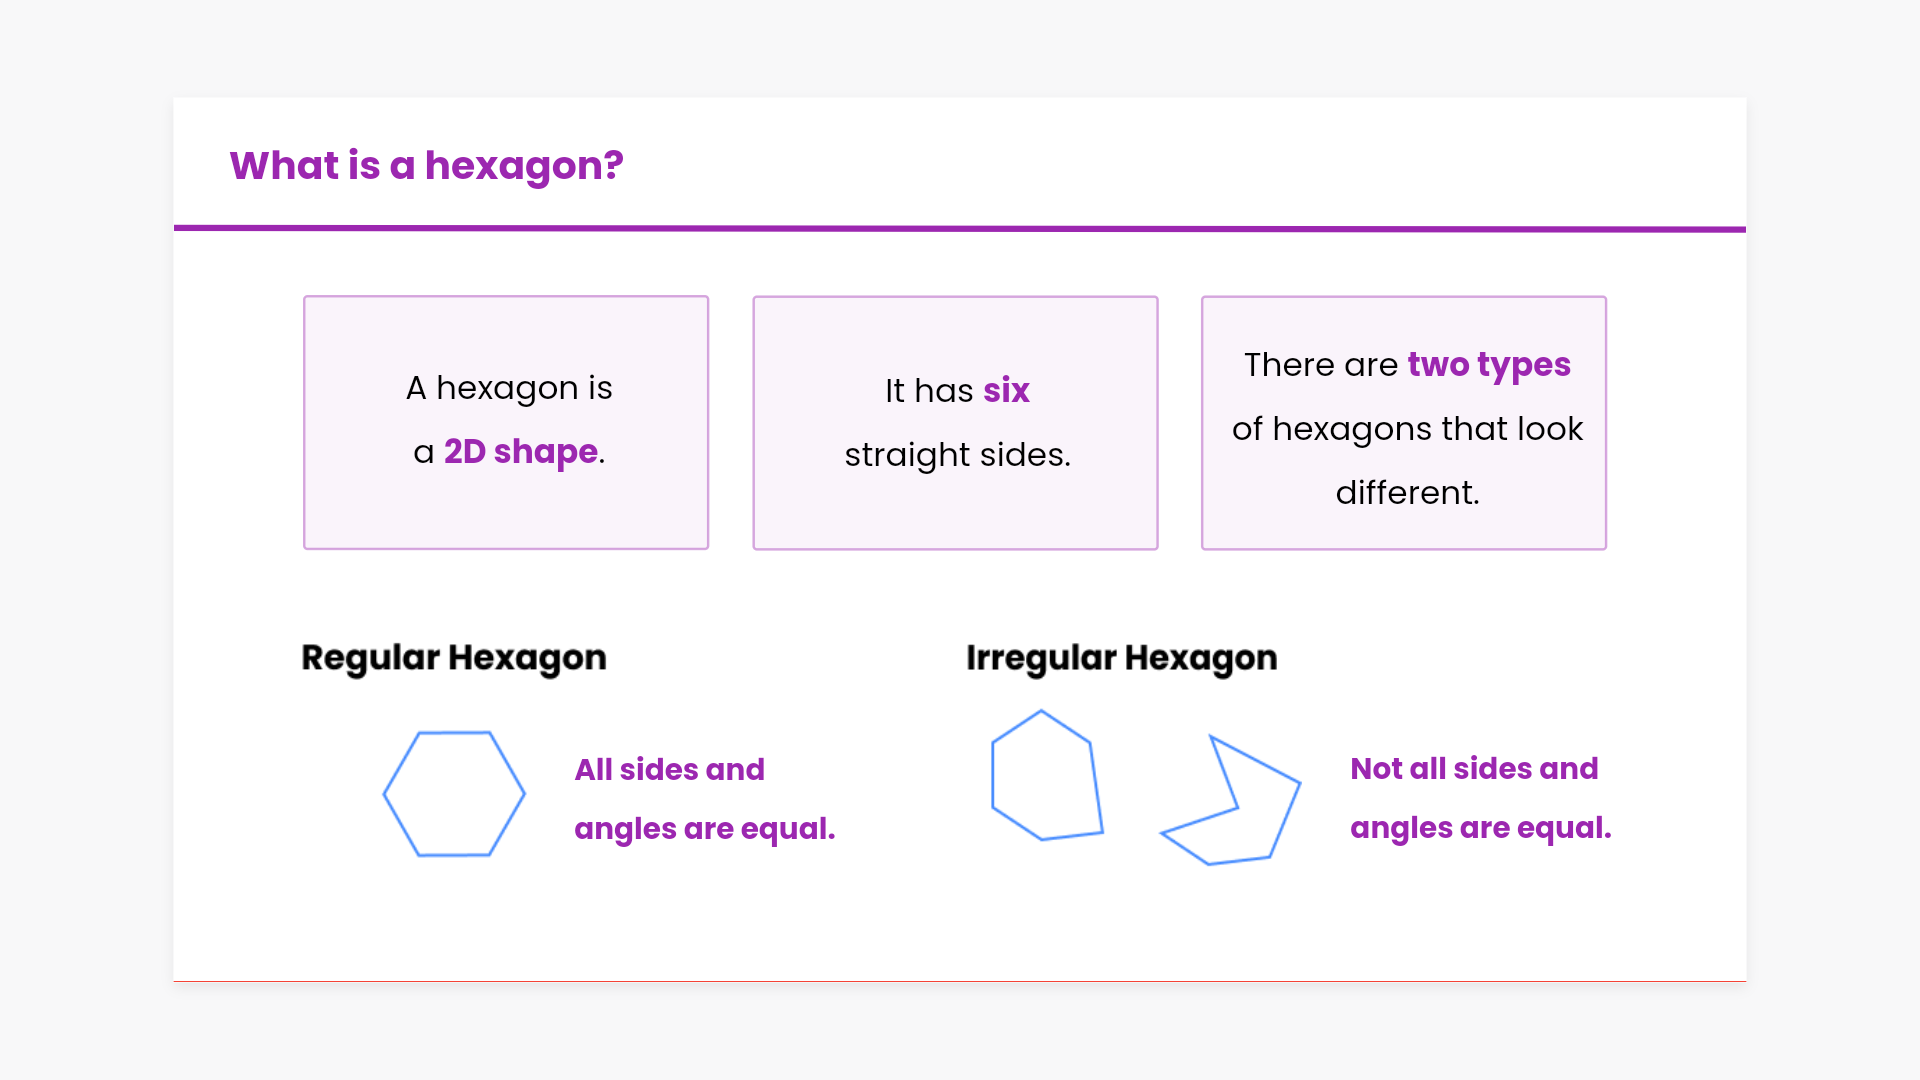Click the 'A hexagon is' text line
This screenshot has height=1080, width=1920.
[x=509, y=388]
